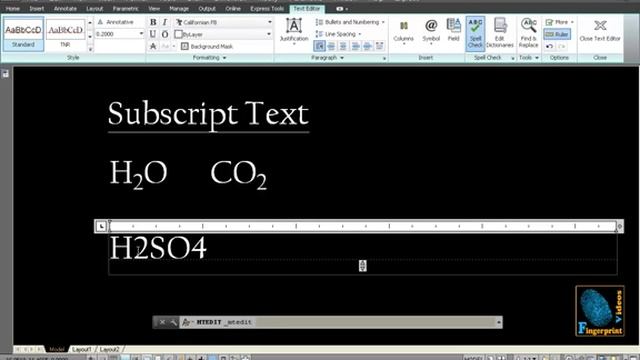Click the tab stop marker on the ruler
The height and width of the screenshot is (360, 640).
[x=101, y=226]
